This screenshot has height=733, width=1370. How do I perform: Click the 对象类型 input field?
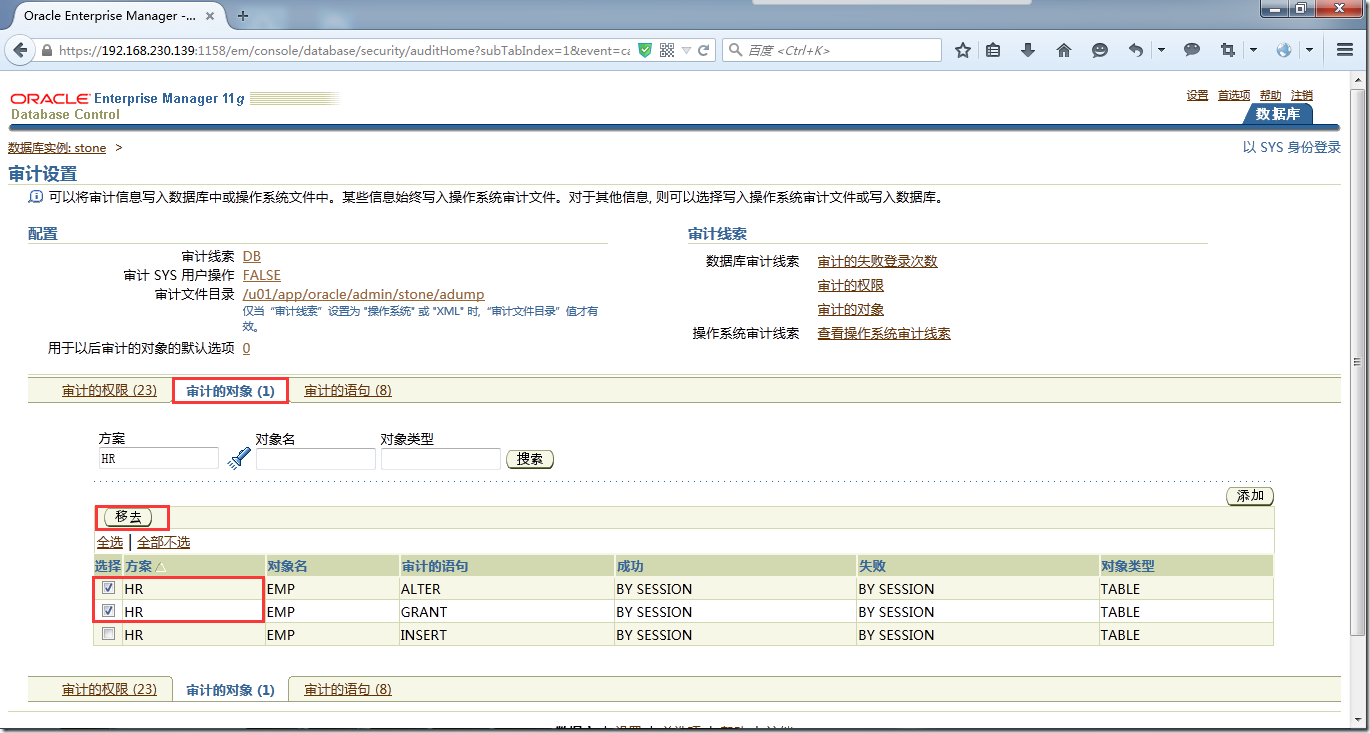pyautogui.click(x=441, y=459)
